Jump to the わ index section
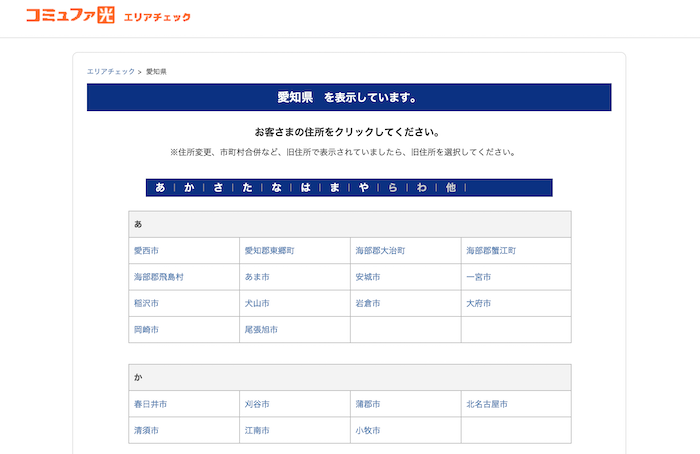Screen dimensions: 700x454 pos(422,187)
